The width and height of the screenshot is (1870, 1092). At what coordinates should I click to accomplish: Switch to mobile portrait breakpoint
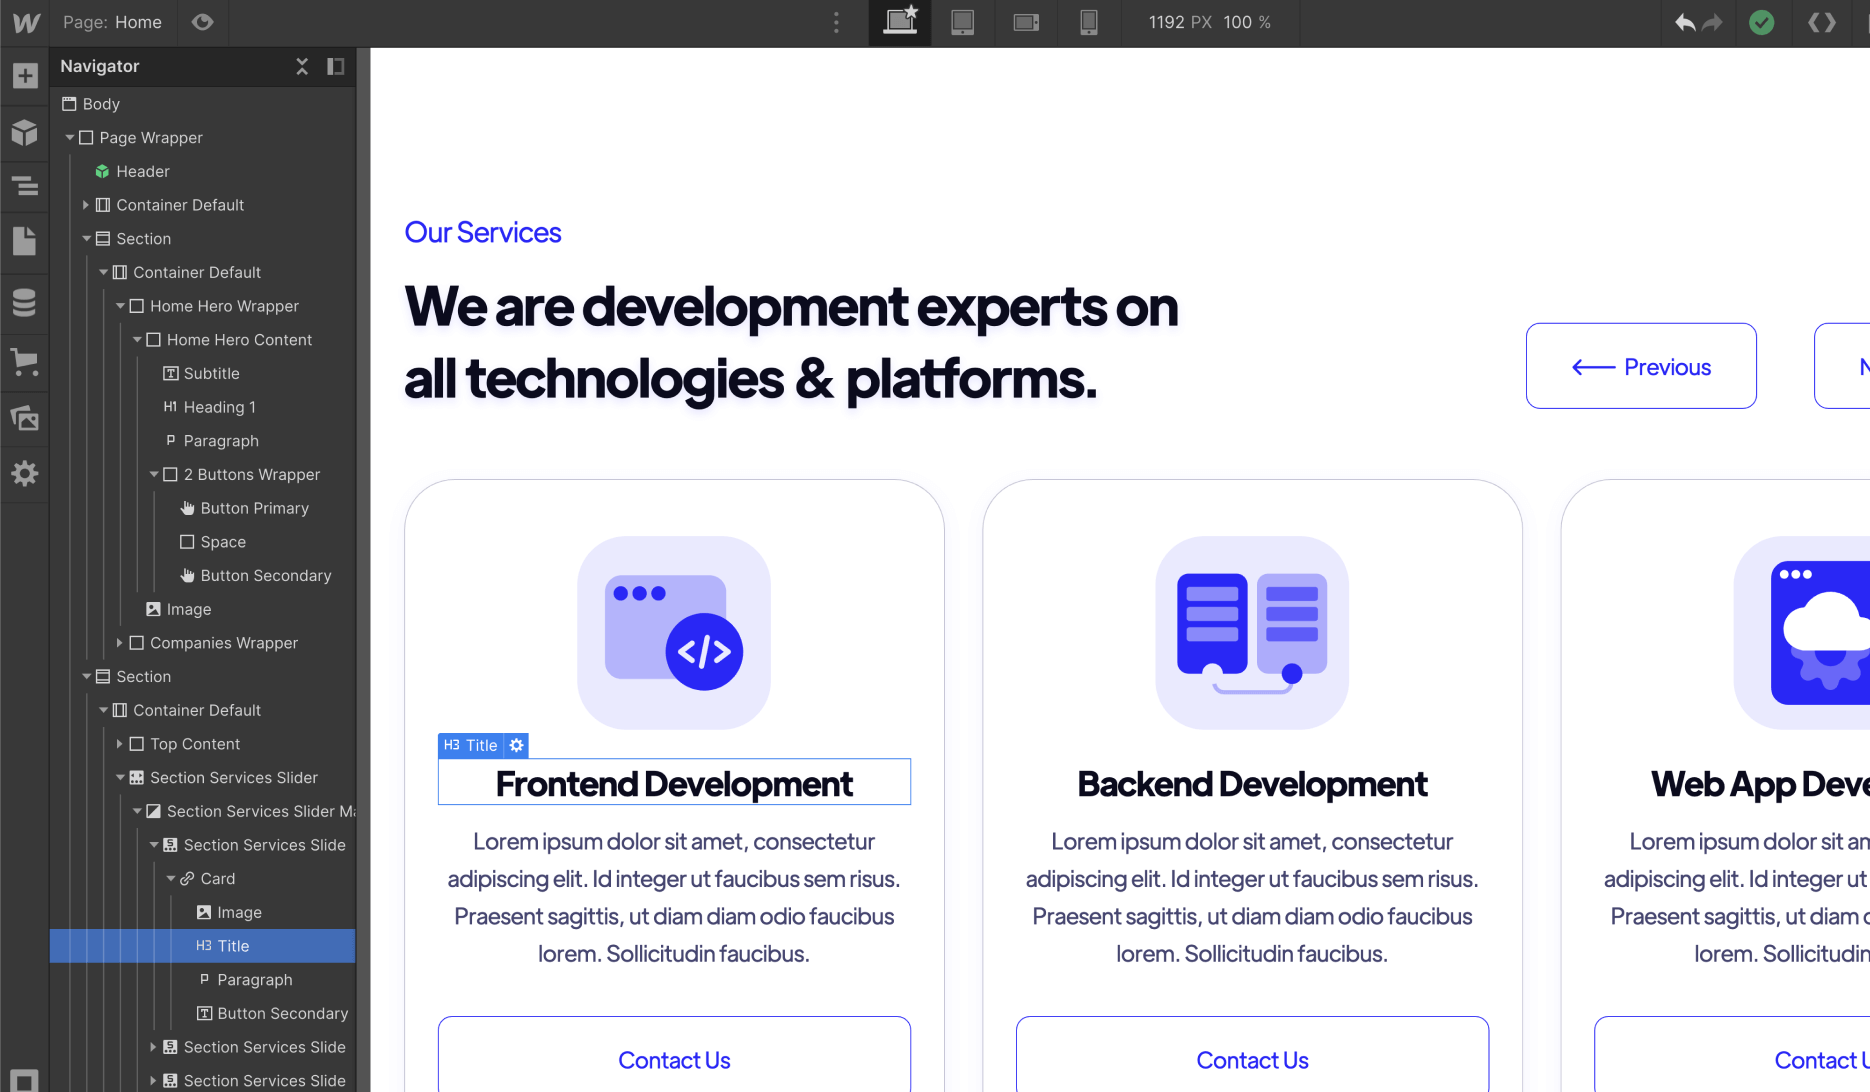[1089, 22]
